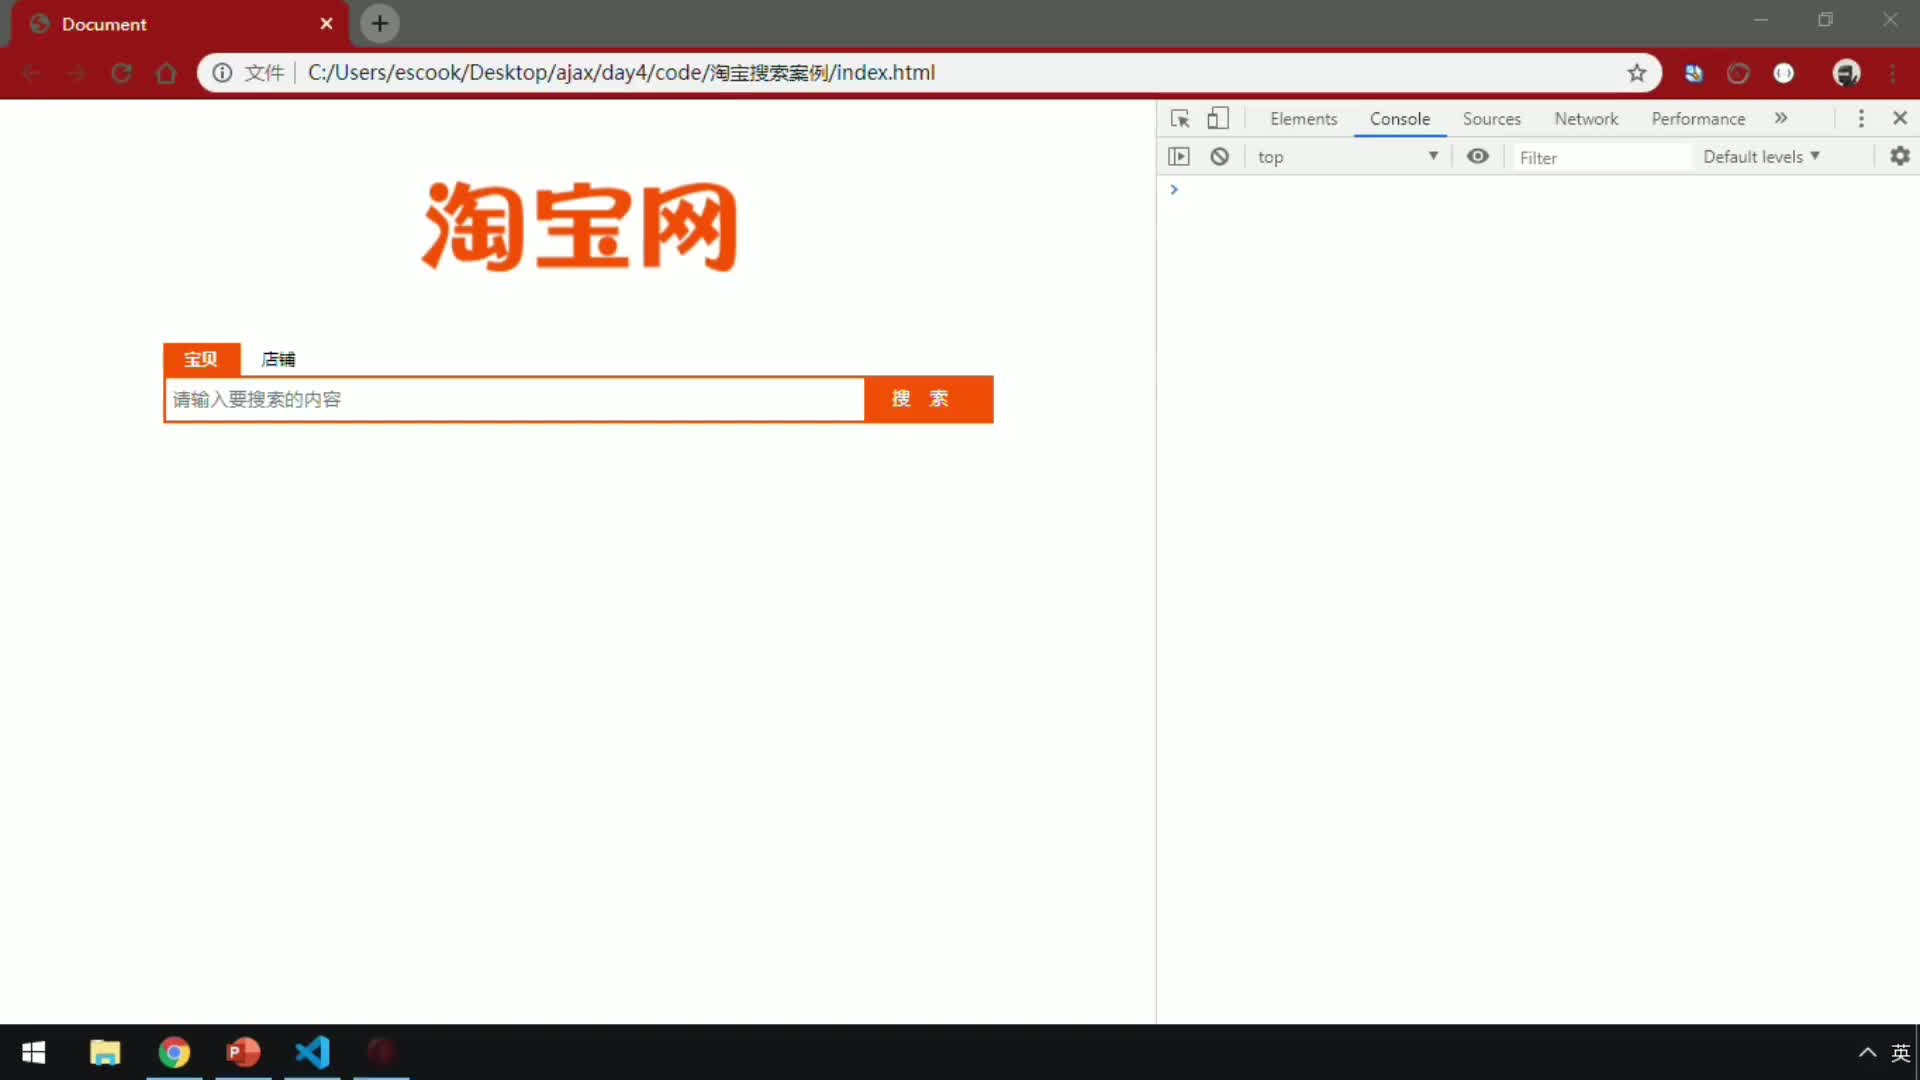The height and width of the screenshot is (1080, 1920).
Task: Open DevTools customize three-dot menu
Action: [x=1861, y=119]
